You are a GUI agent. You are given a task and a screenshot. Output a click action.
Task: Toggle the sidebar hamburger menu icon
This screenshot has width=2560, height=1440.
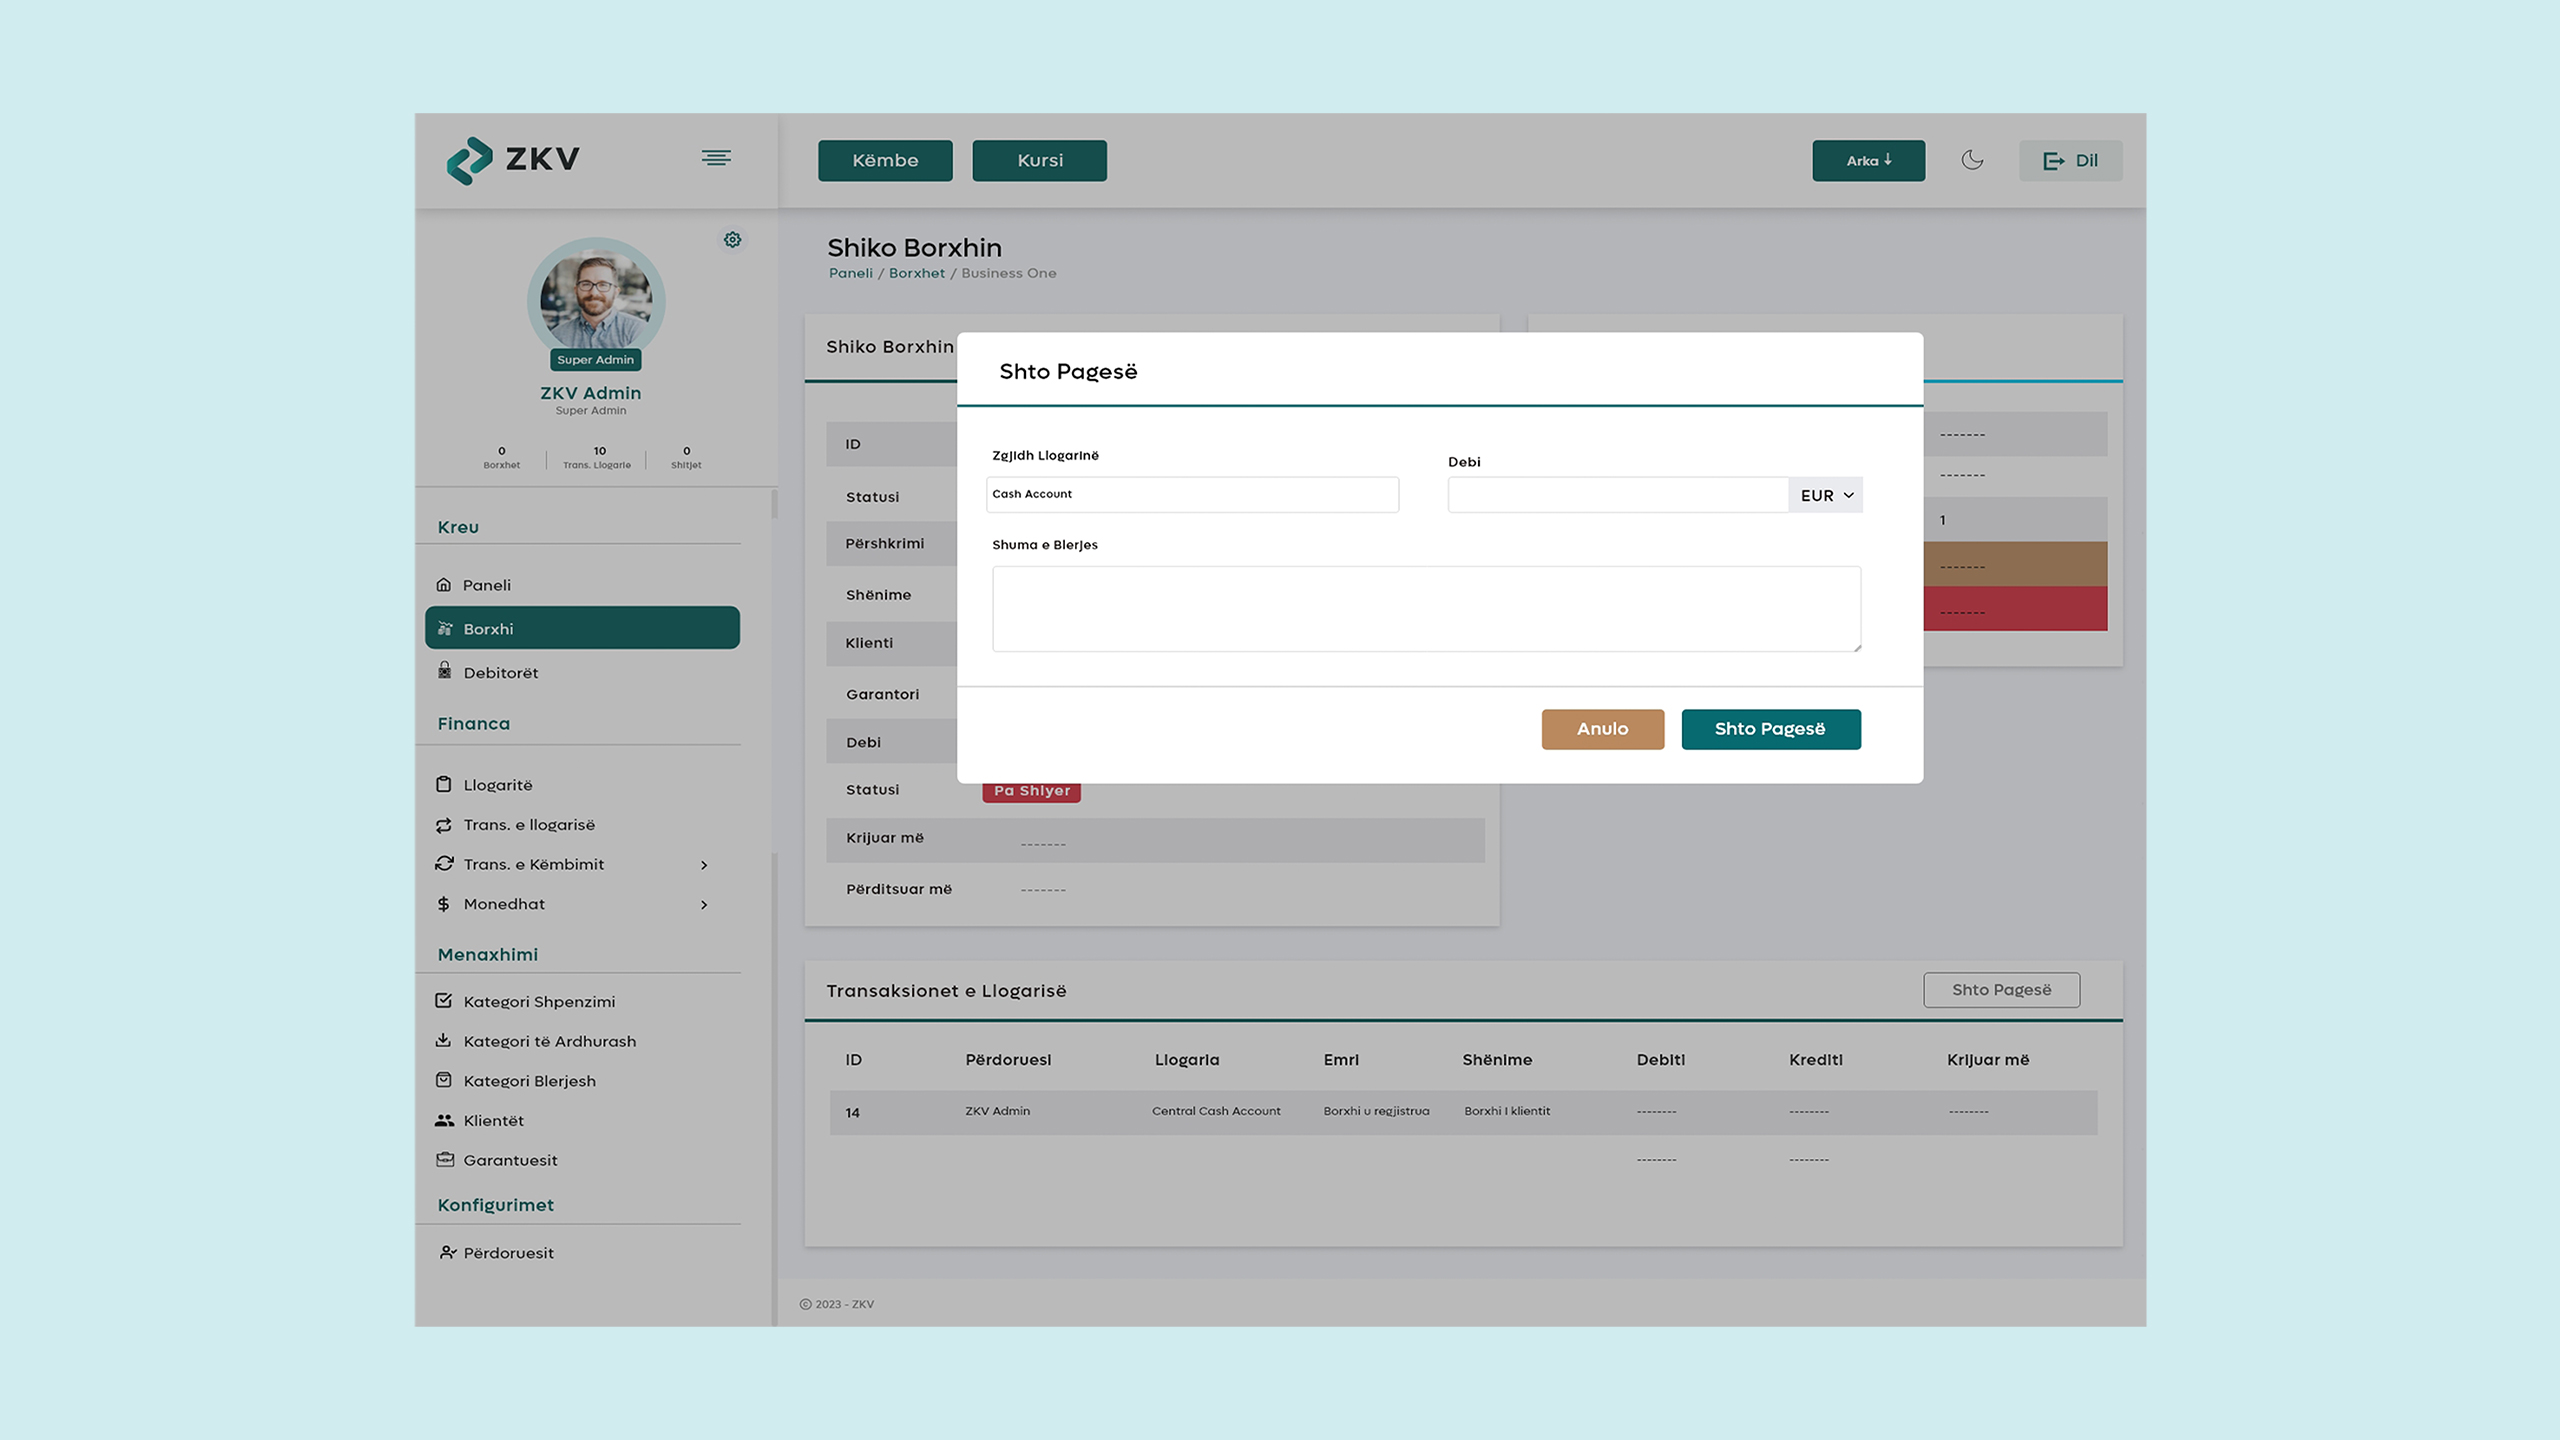point(716,158)
